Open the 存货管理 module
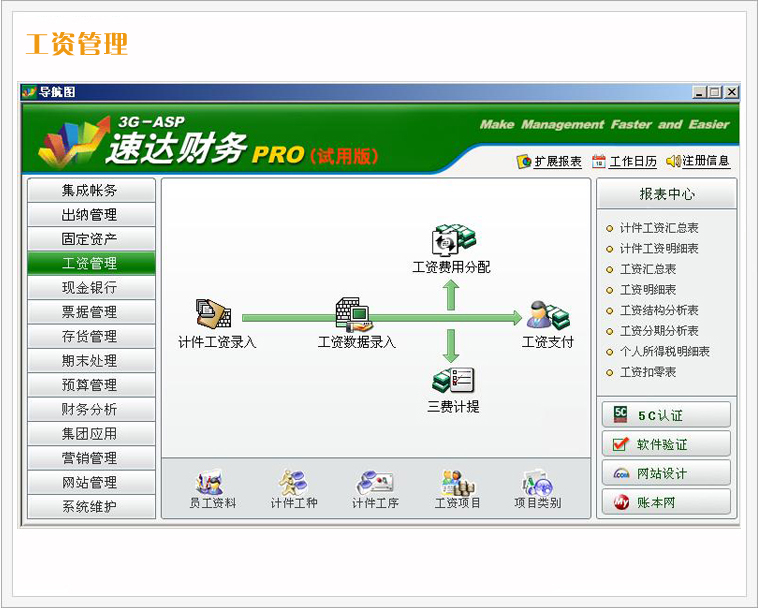 [x=91, y=336]
